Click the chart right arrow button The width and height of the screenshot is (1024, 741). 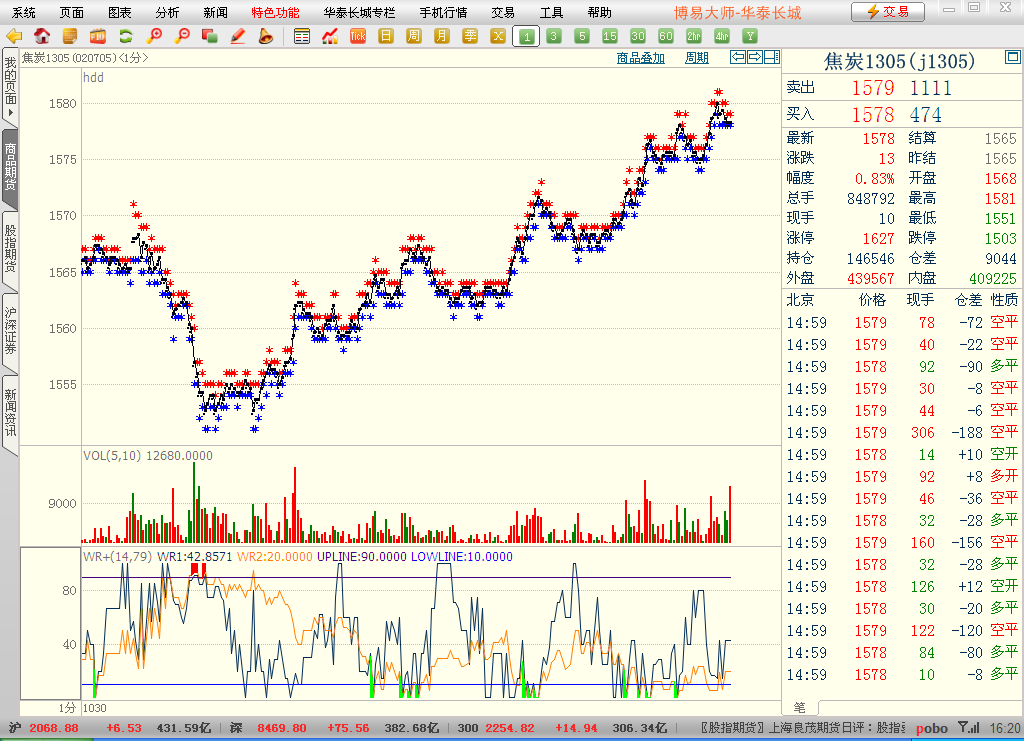click(x=755, y=57)
